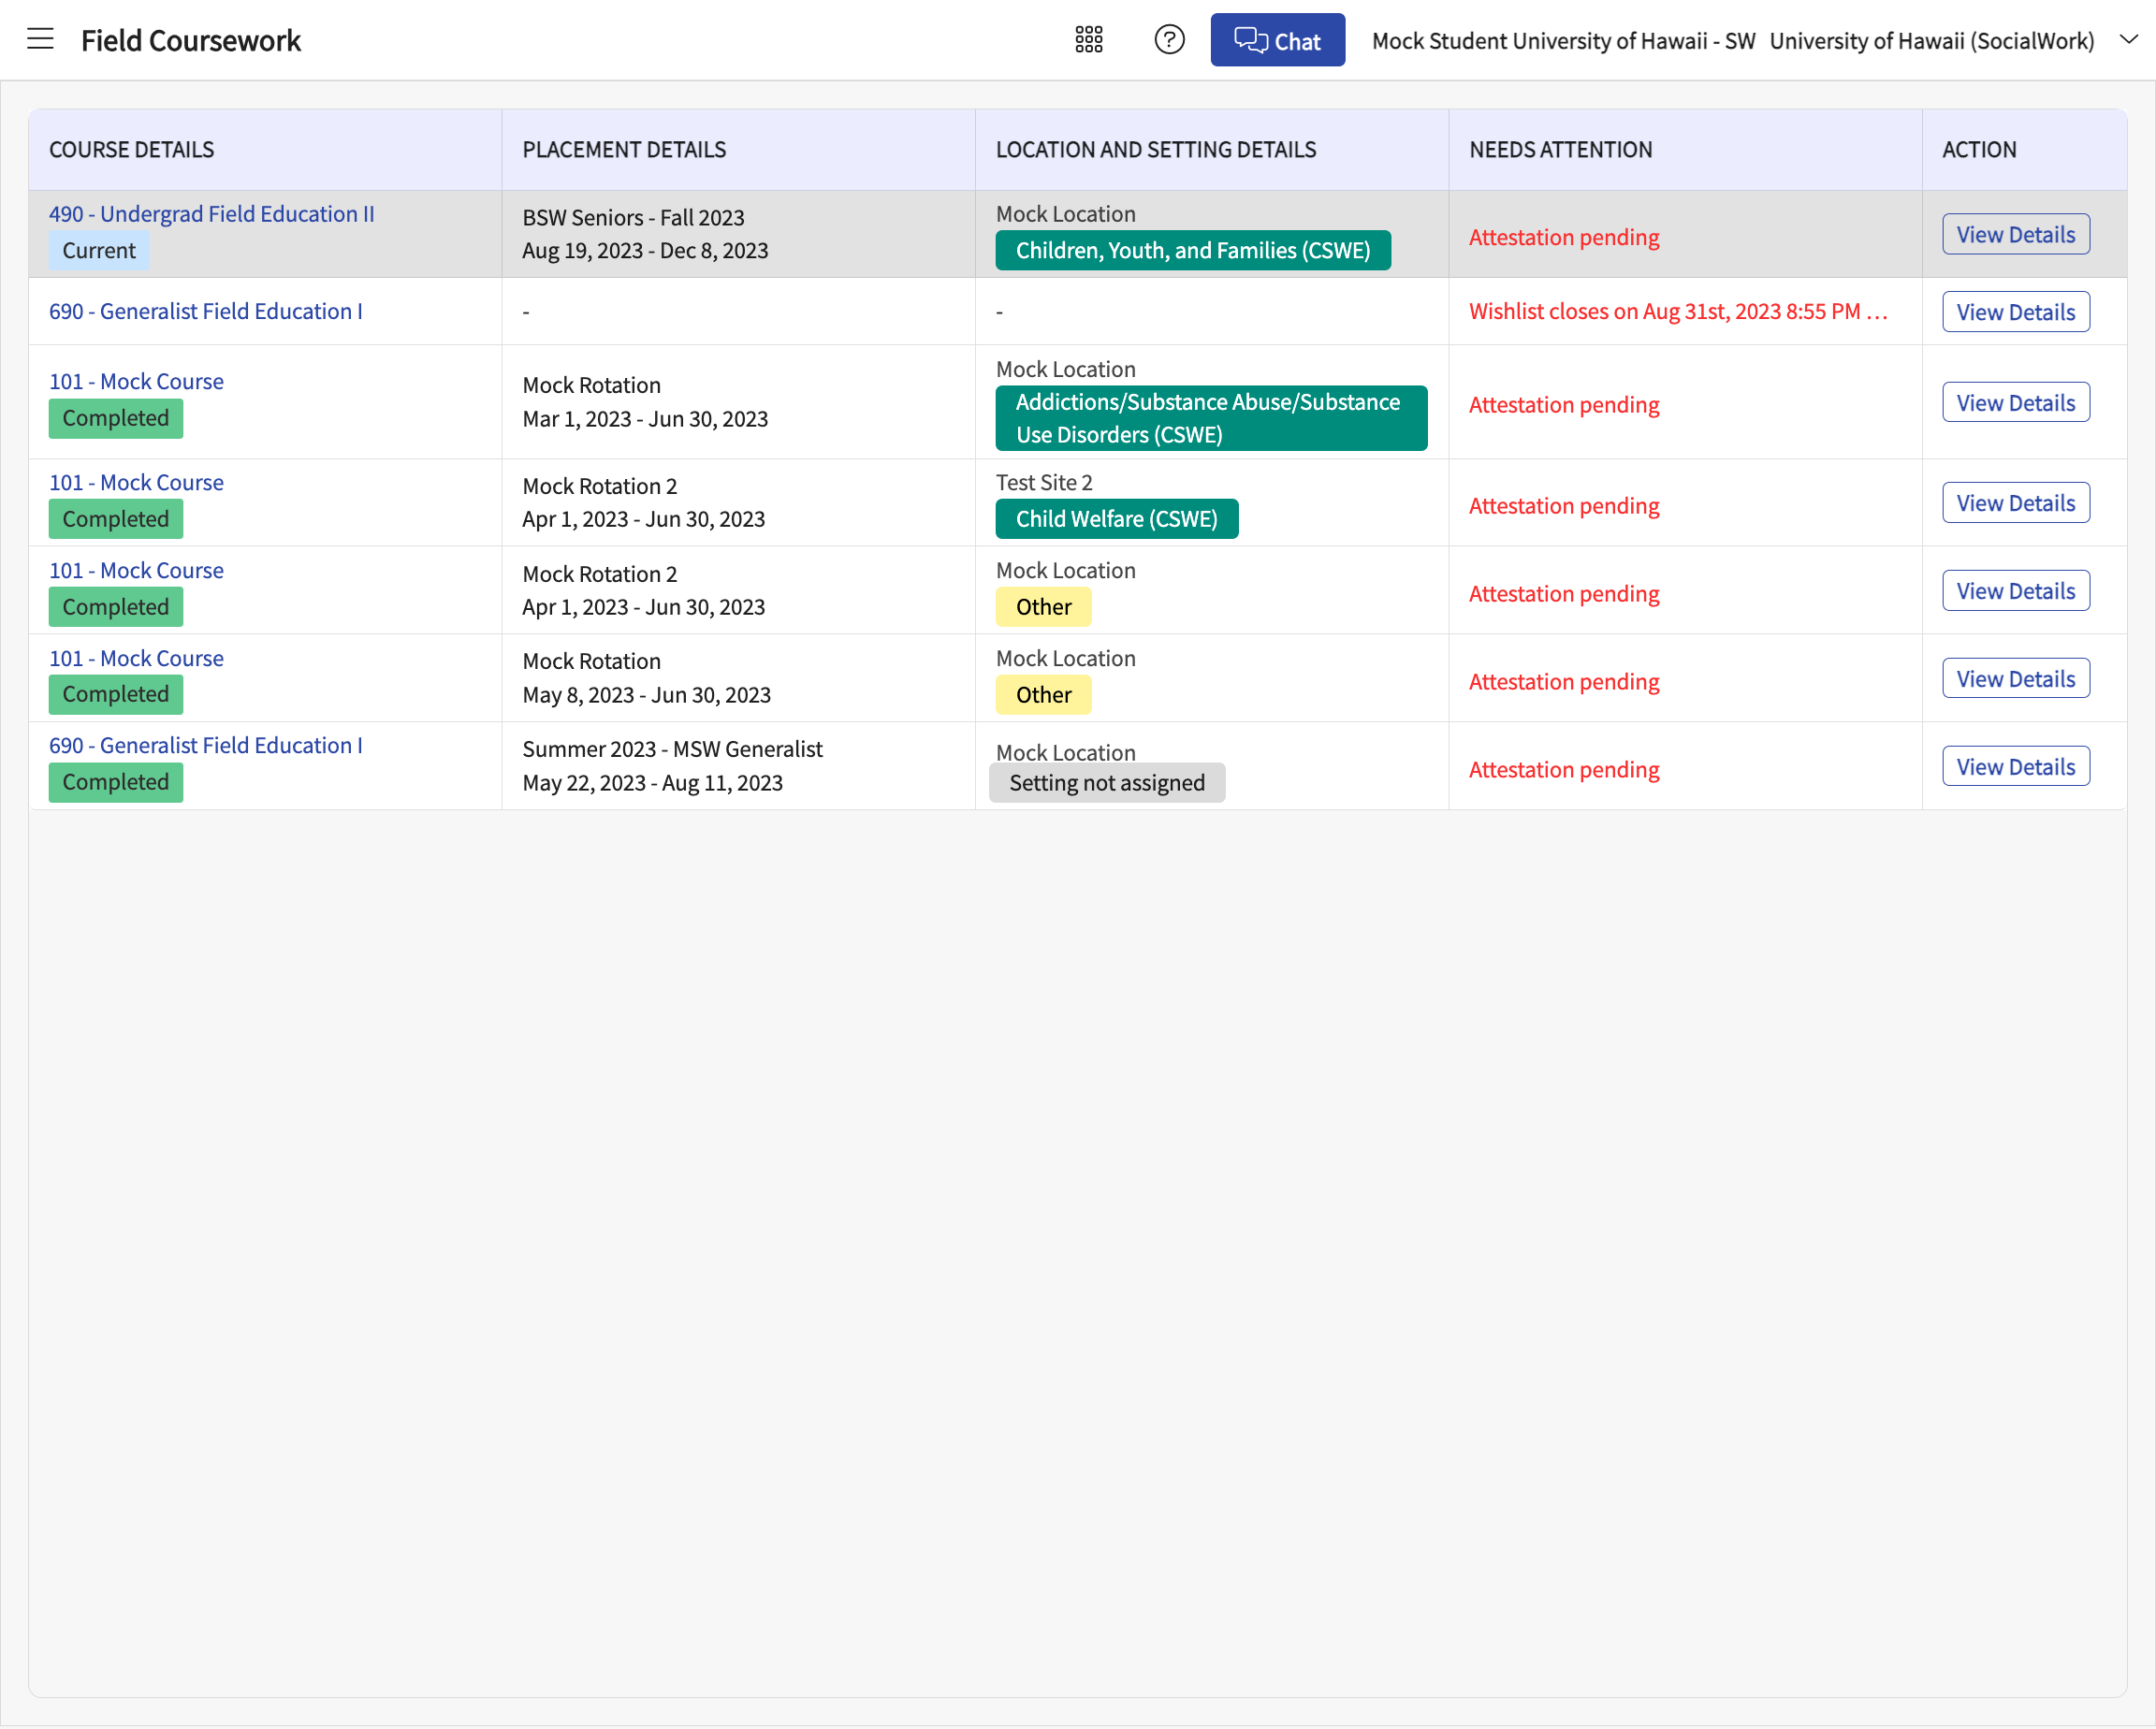Open 101 - Mock Course link dated May 8, 2023

pyautogui.click(x=136, y=658)
